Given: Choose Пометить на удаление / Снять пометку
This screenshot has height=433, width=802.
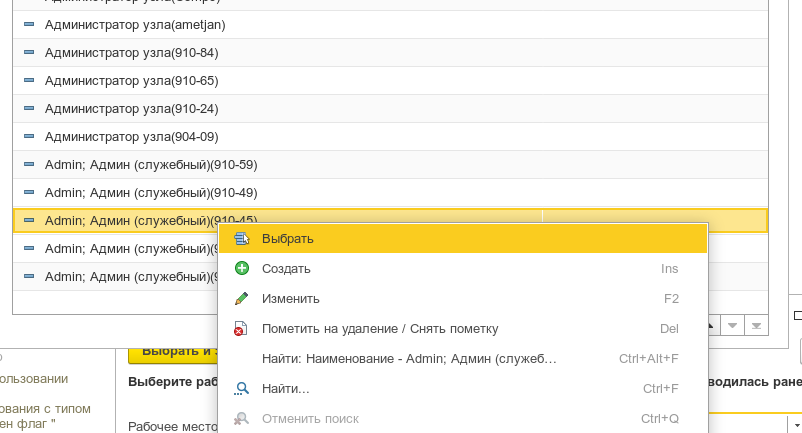Looking at the screenshot, I should coord(379,329).
